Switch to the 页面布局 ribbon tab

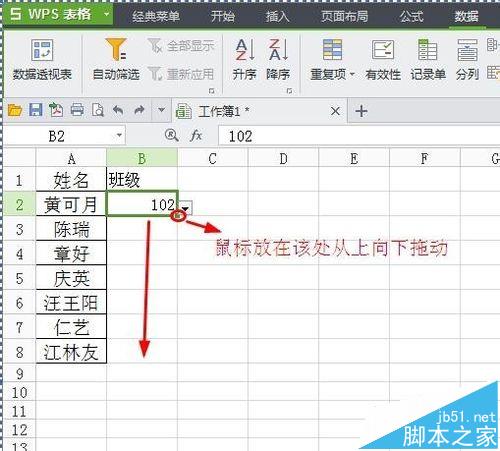pyautogui.click(x=344, y=16)
